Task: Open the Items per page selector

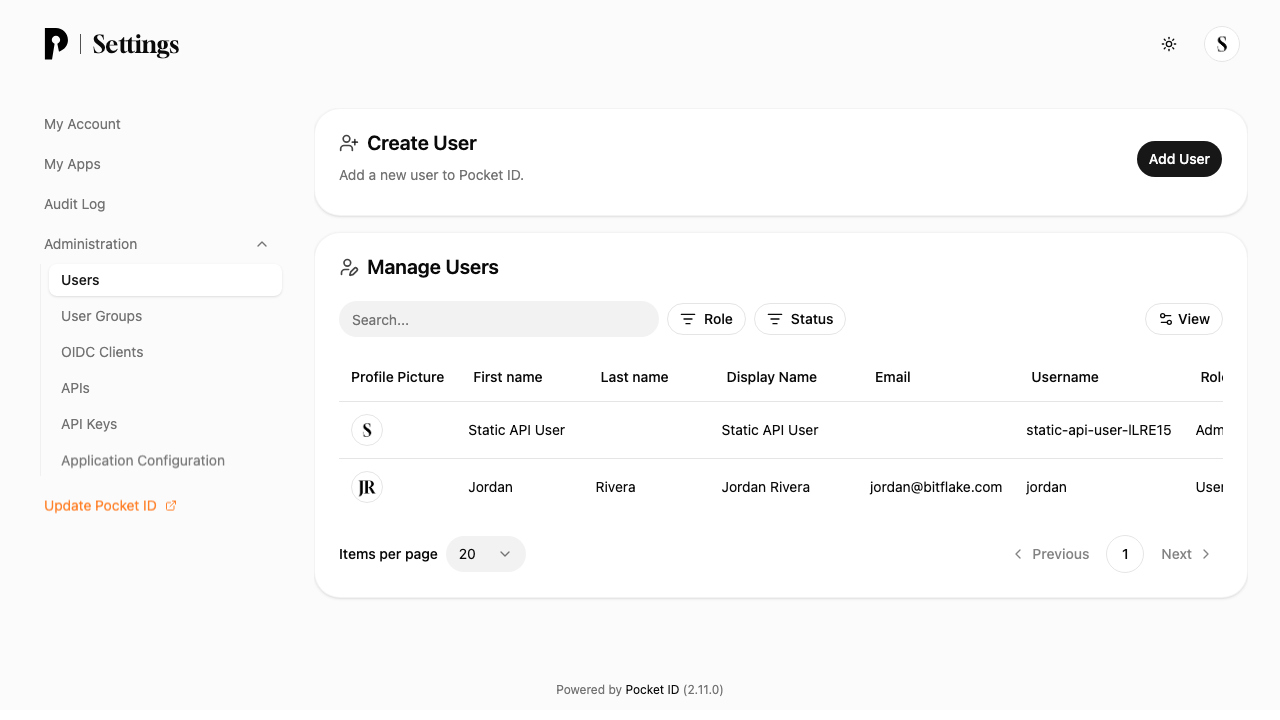Action: (486, 554)
